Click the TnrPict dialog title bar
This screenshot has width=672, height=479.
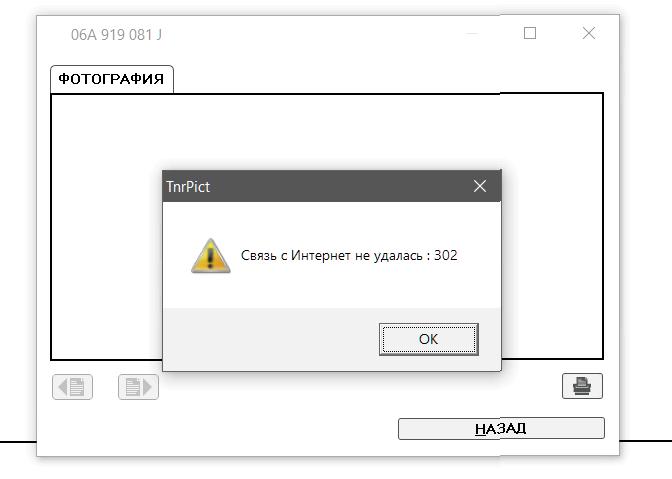coord(331,186)
